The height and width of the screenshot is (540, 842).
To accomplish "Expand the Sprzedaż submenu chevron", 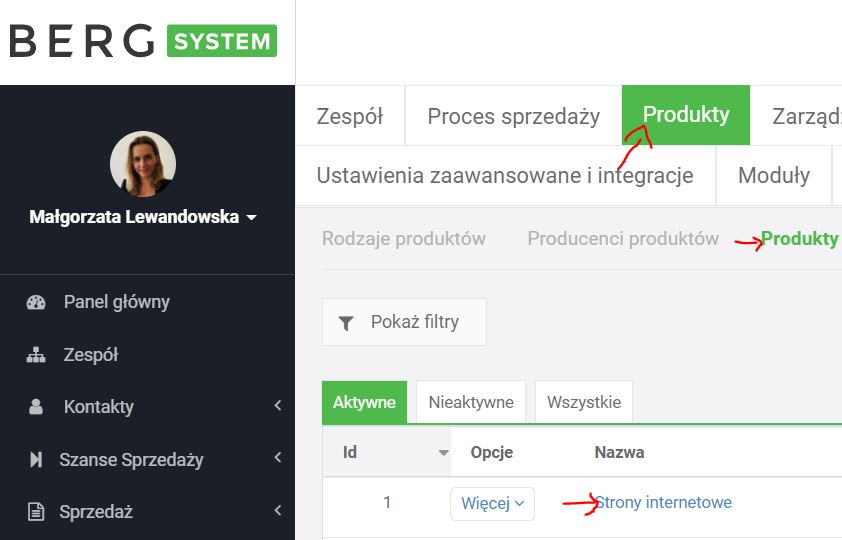I will (277, 511).
